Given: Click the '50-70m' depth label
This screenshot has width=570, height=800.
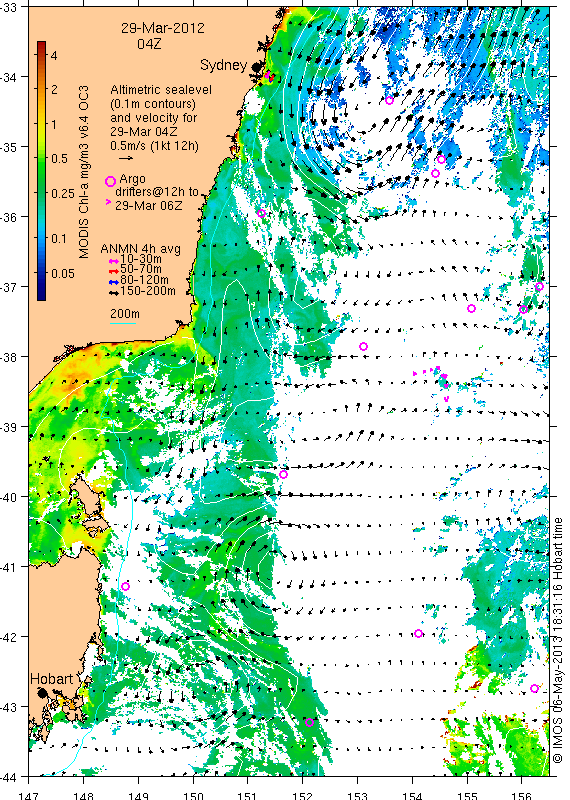Looking at the screenshot, I should tap(141, 269).
